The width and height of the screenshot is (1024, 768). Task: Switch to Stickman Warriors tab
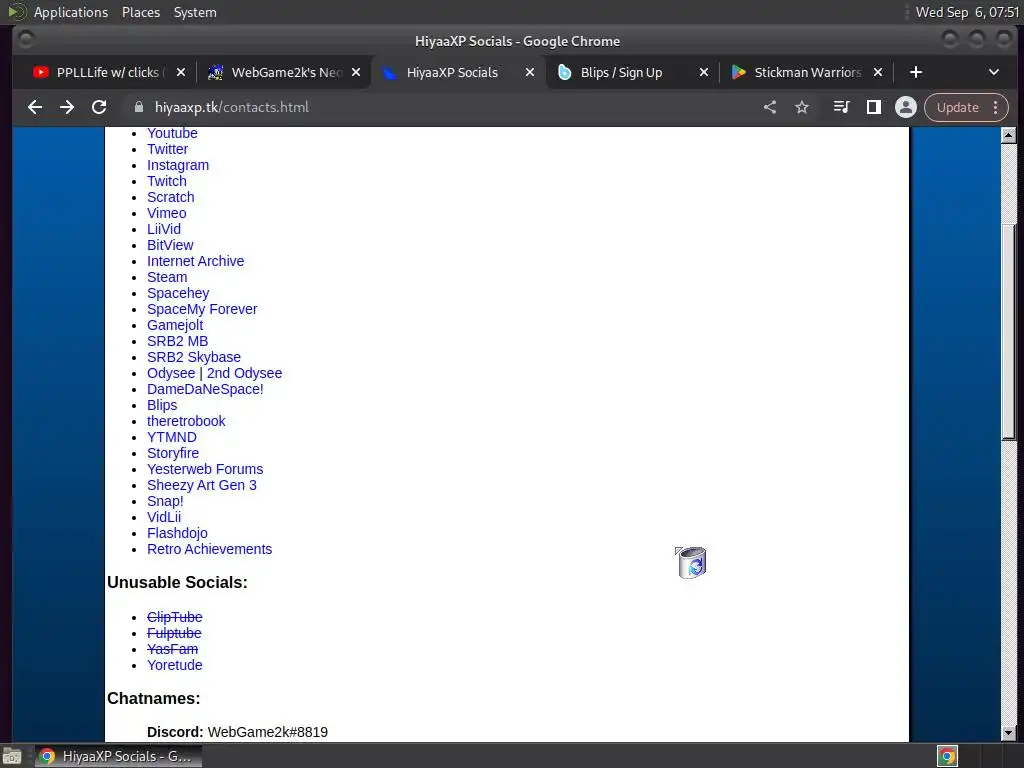pyautogui.click(x=807, y=72)
